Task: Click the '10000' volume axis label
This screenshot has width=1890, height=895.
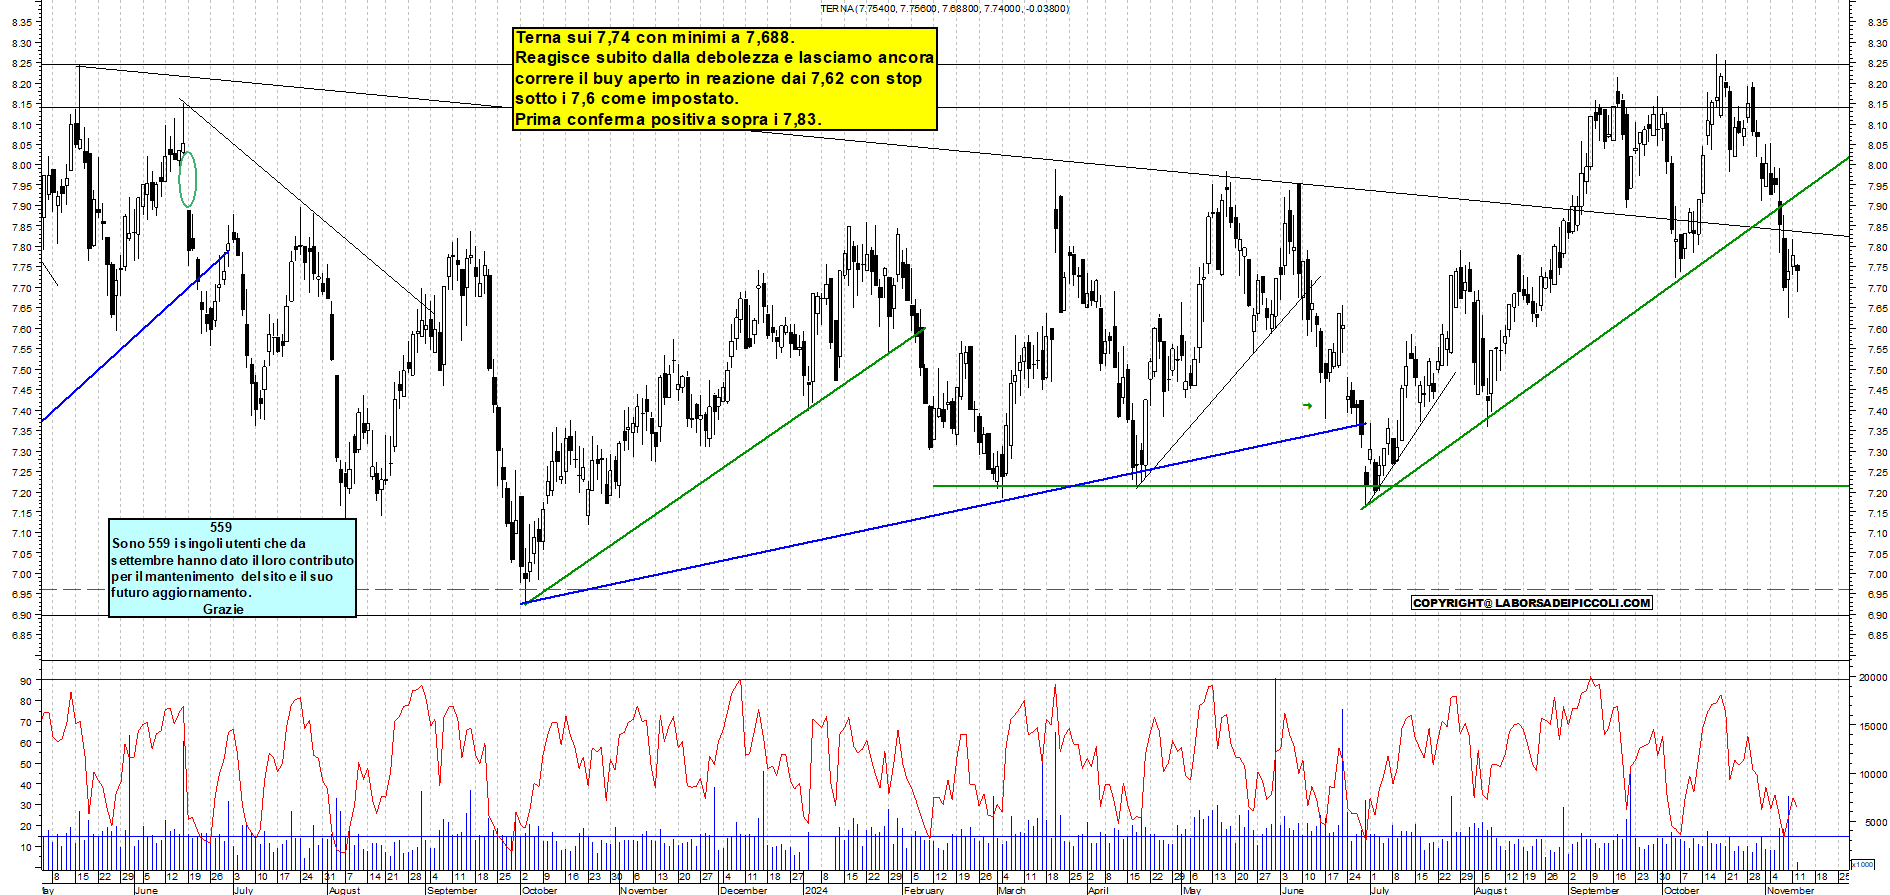Action: 1873,774
